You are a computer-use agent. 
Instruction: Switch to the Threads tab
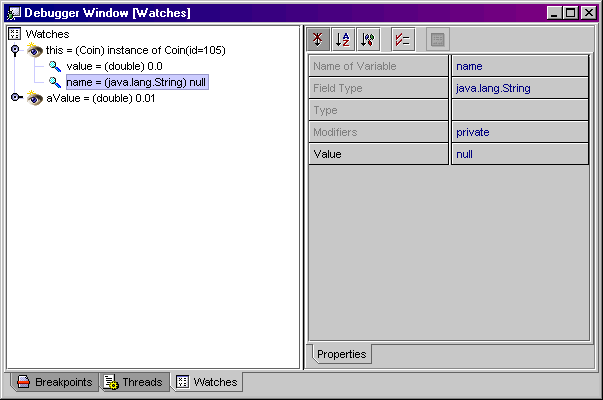134,382
